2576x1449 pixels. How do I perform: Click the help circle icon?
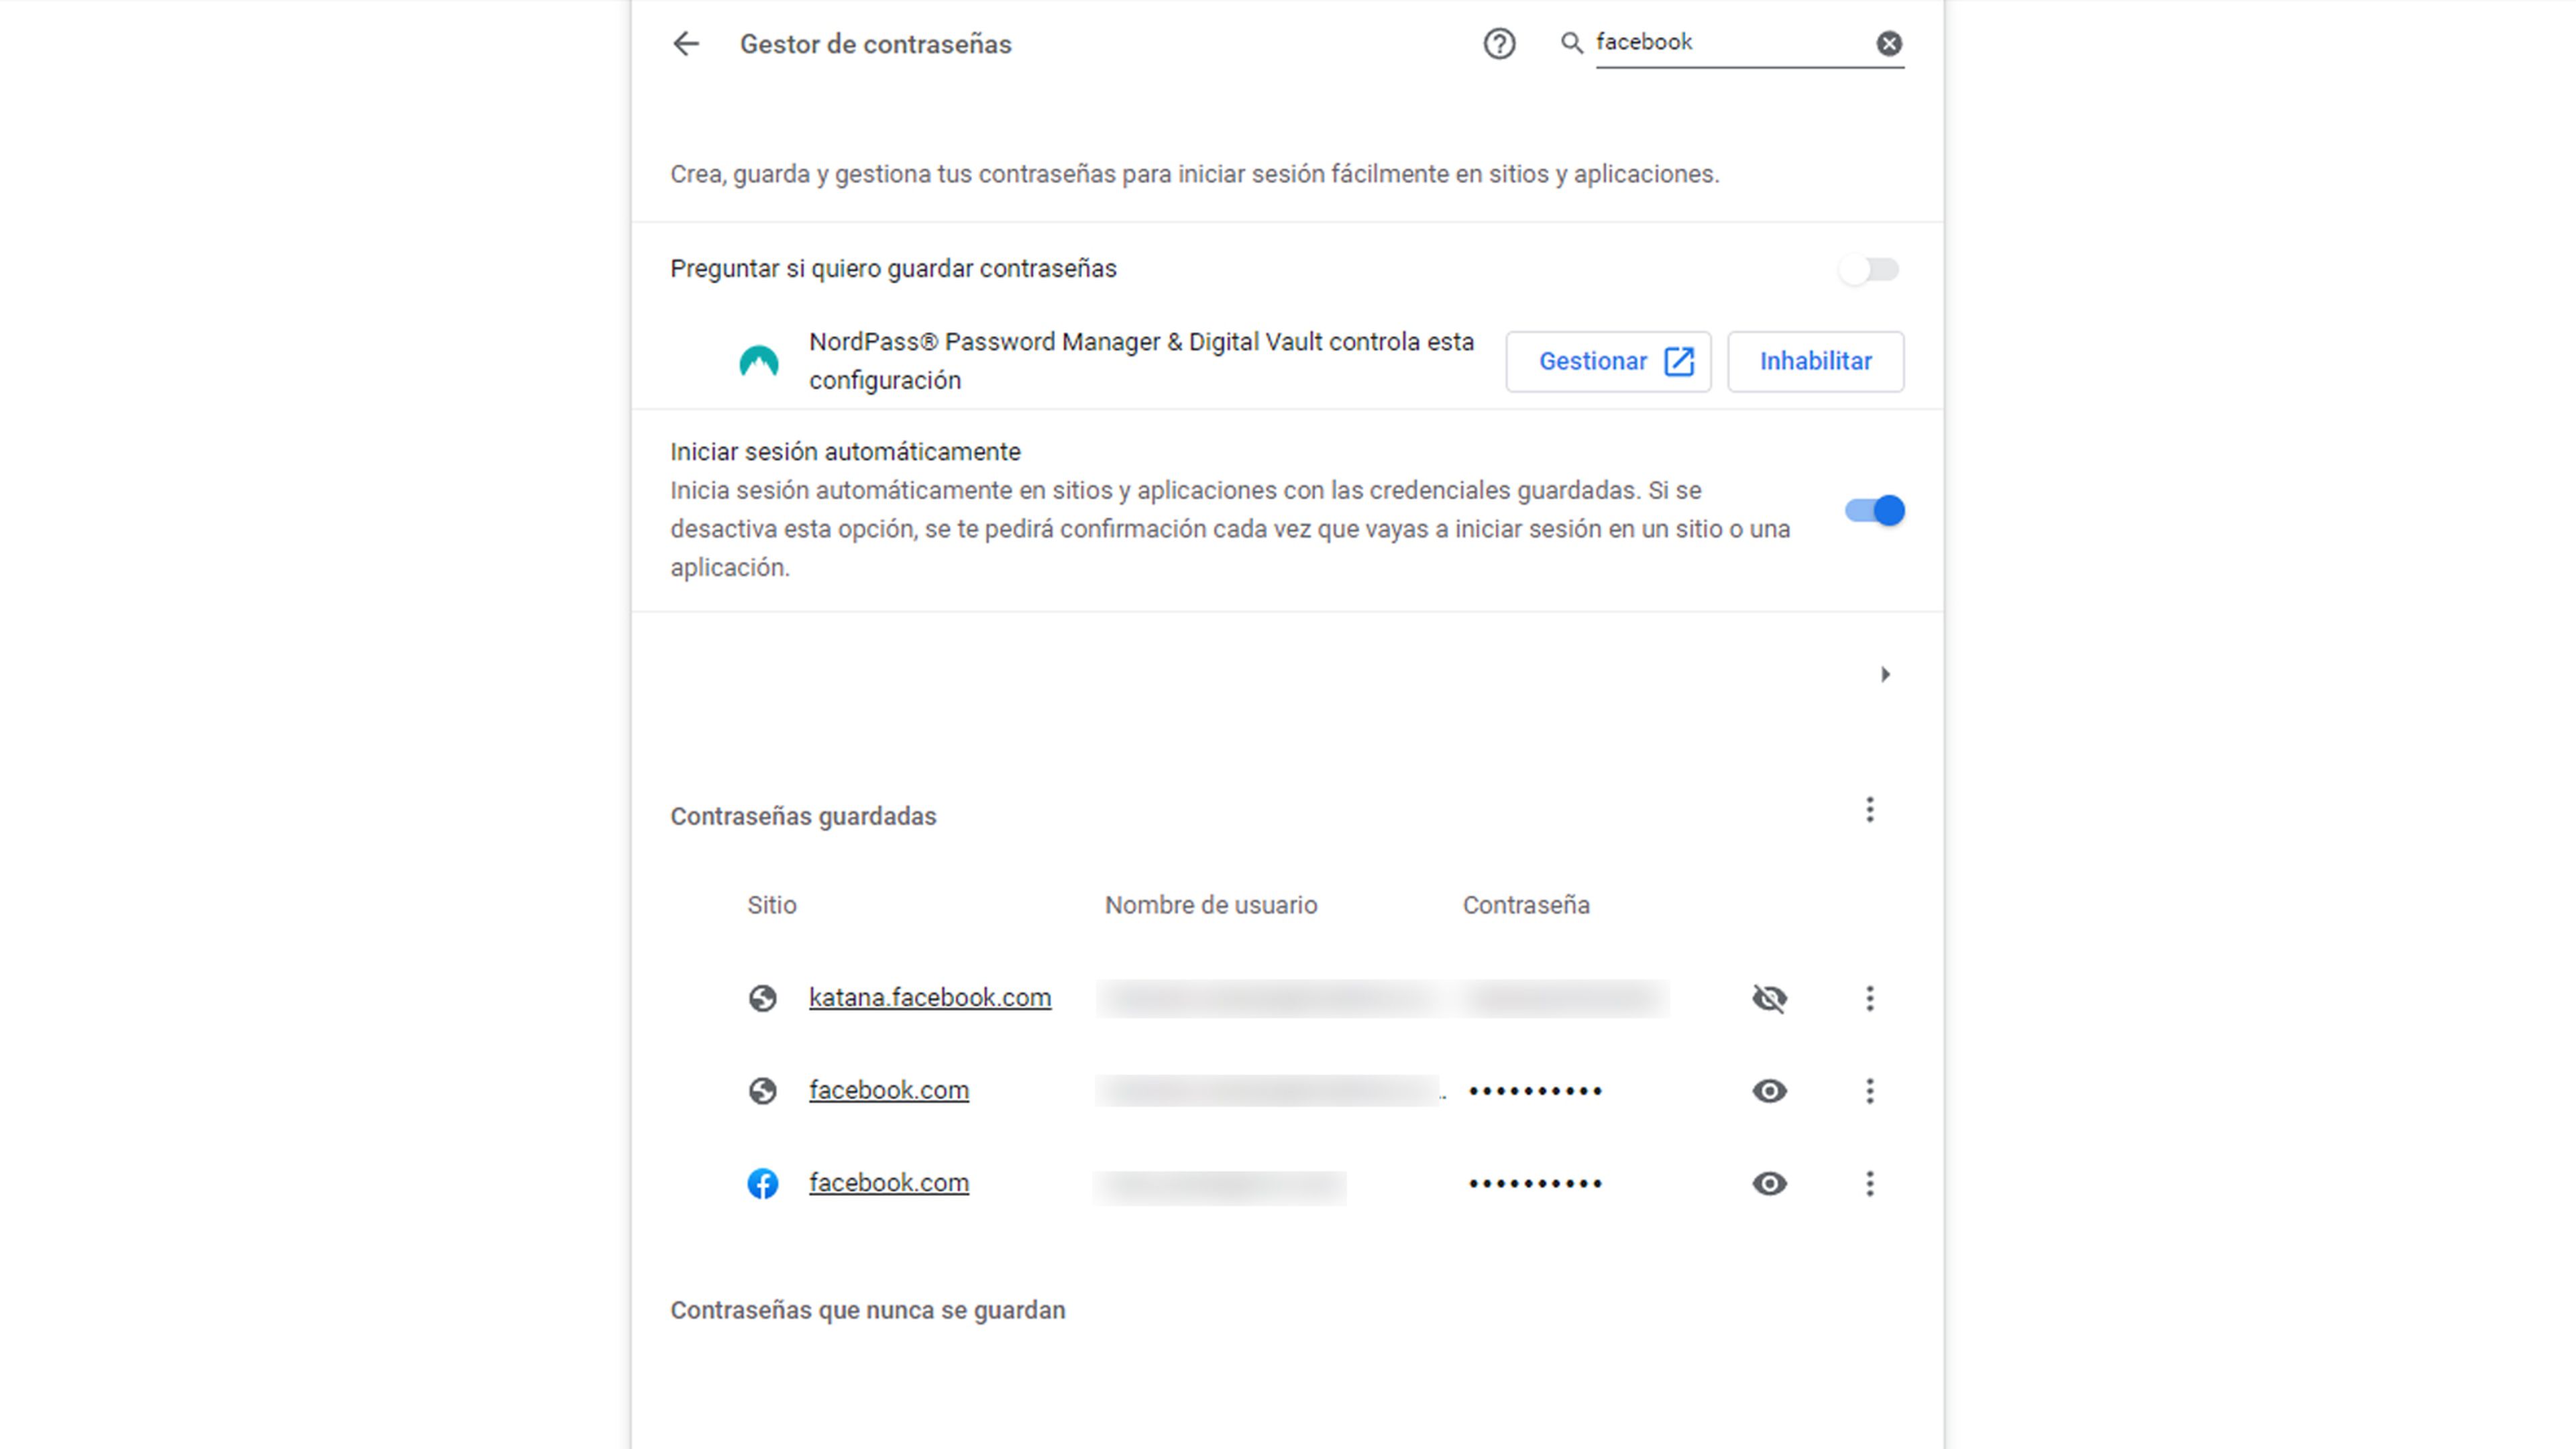(x=1499, y=42)
